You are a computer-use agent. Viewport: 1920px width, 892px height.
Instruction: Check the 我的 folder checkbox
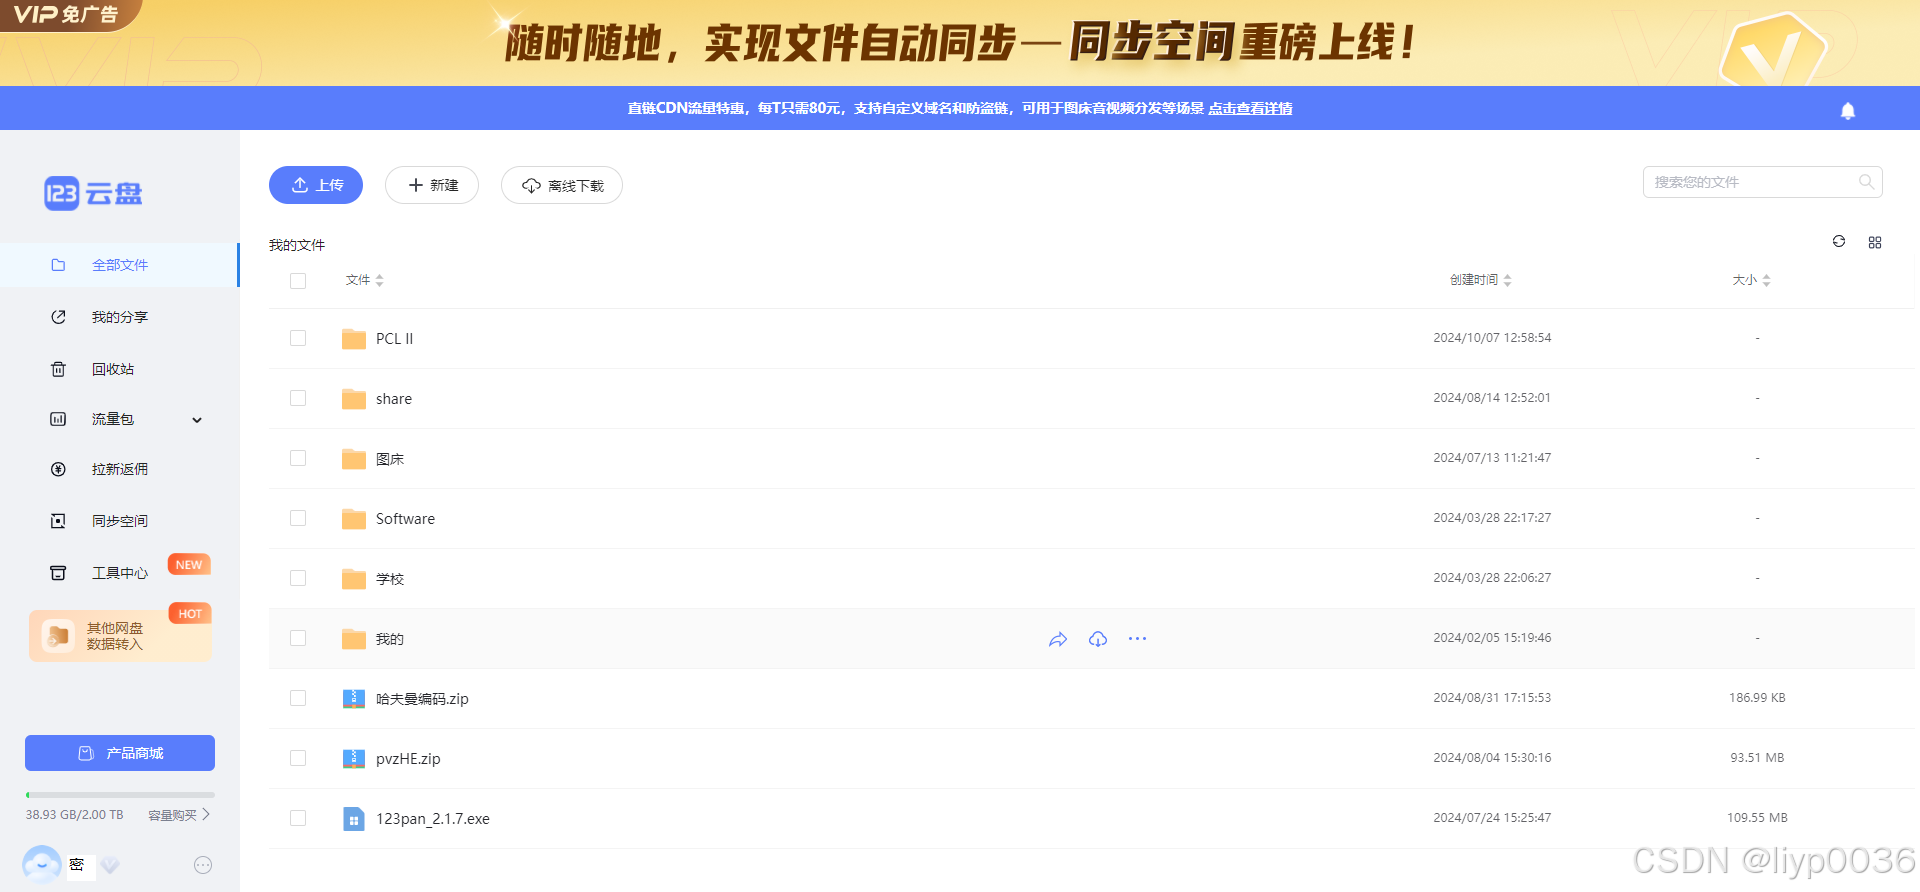click(298, 638)
